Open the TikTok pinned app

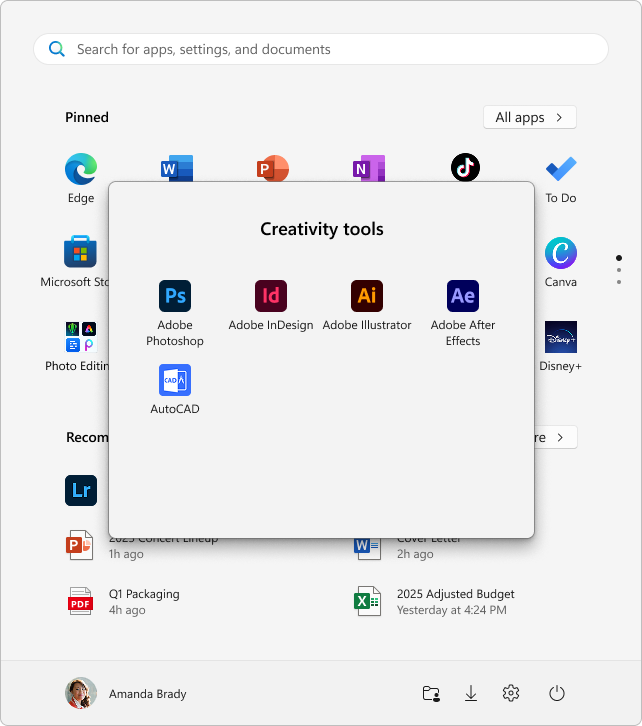click(x=465, y=168)
